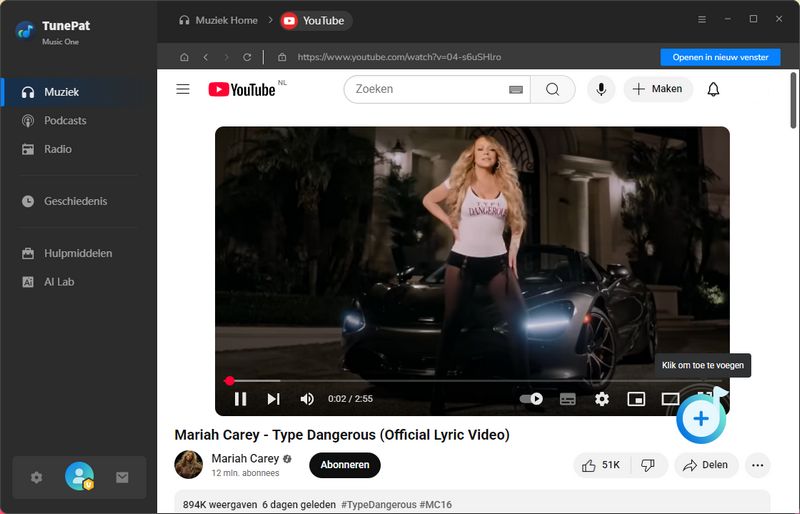Open Hulpmiddelen tools section
The height and width of the screenshot is (514, 800).
click(78, 253)
